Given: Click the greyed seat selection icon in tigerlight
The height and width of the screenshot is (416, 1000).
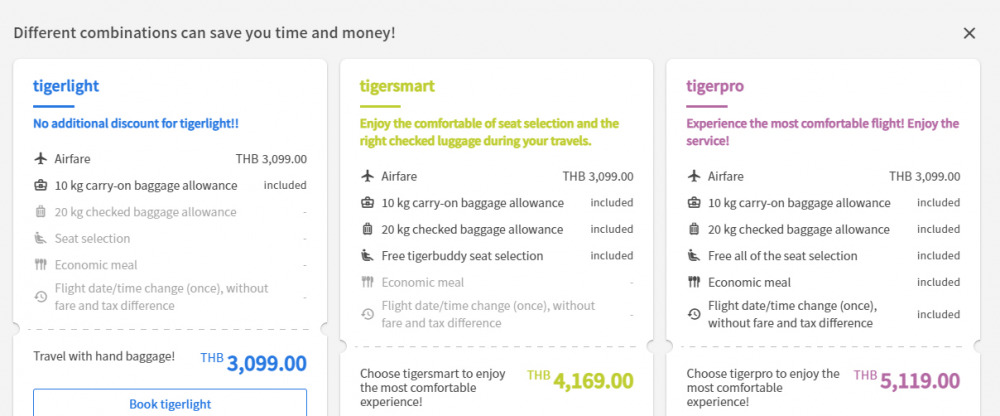Looking at the screenshot, I should pos(40,239).
